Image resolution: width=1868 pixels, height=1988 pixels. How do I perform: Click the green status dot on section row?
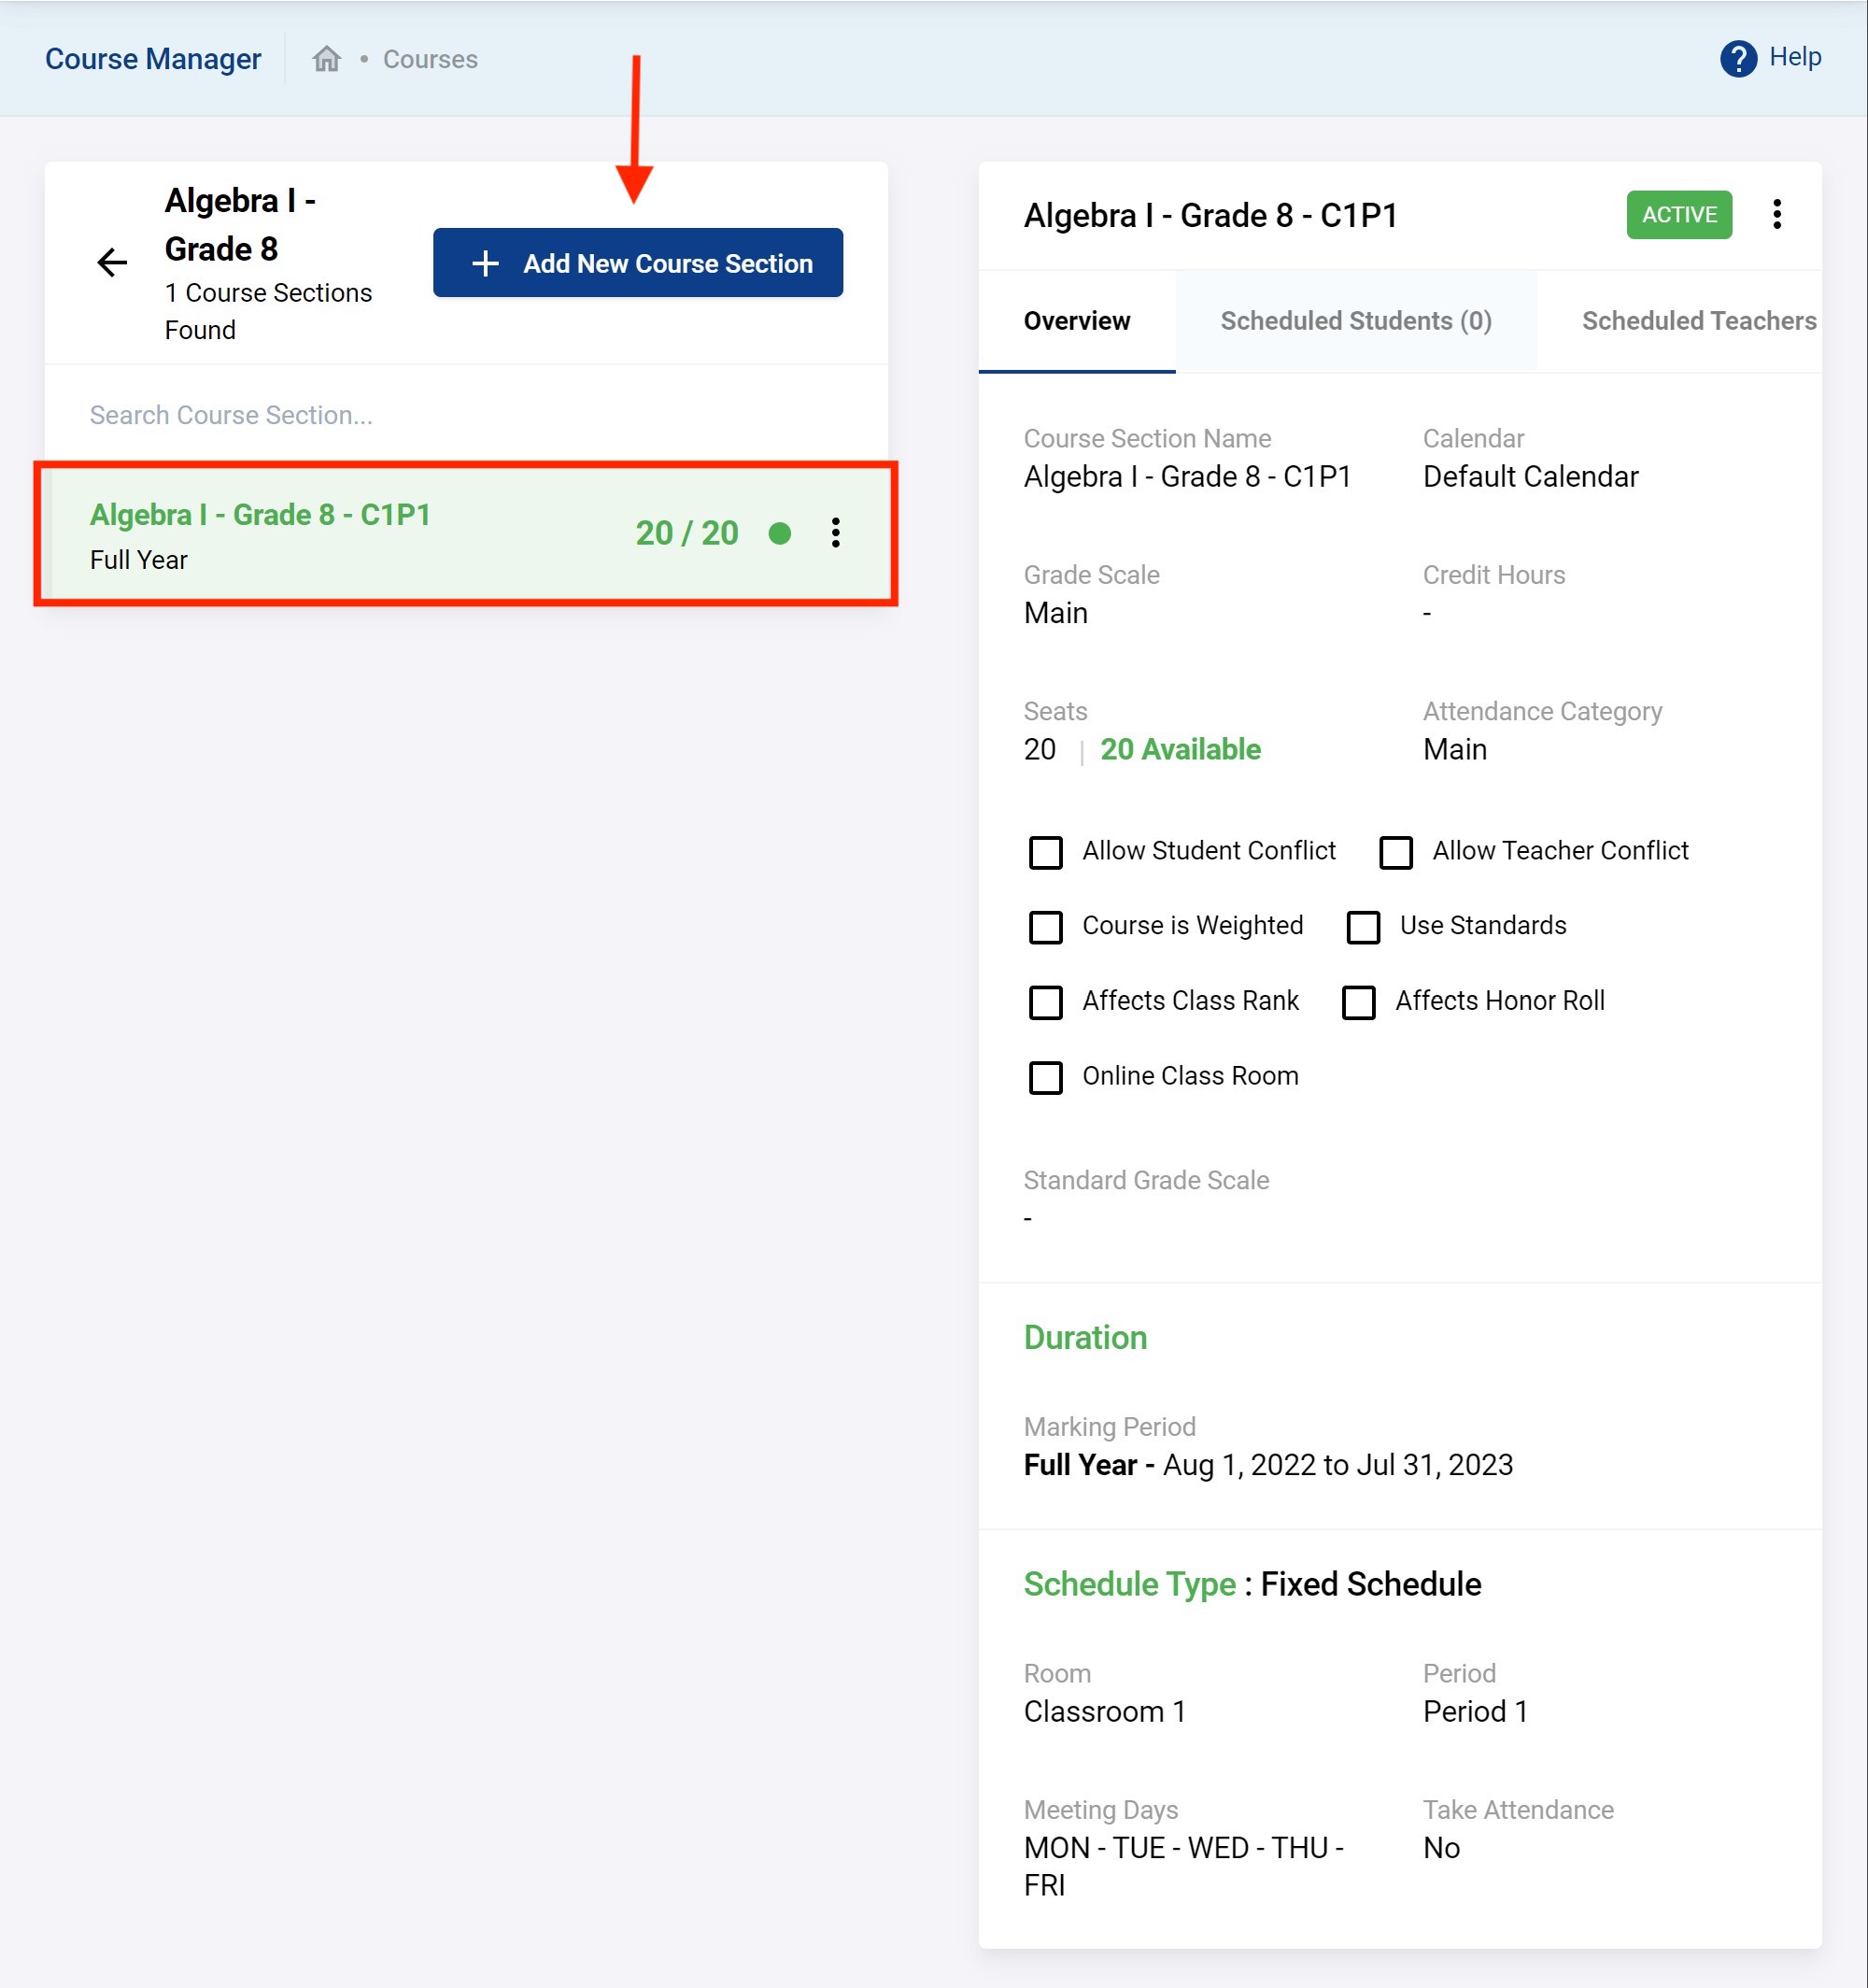click(x=779, y=533)
